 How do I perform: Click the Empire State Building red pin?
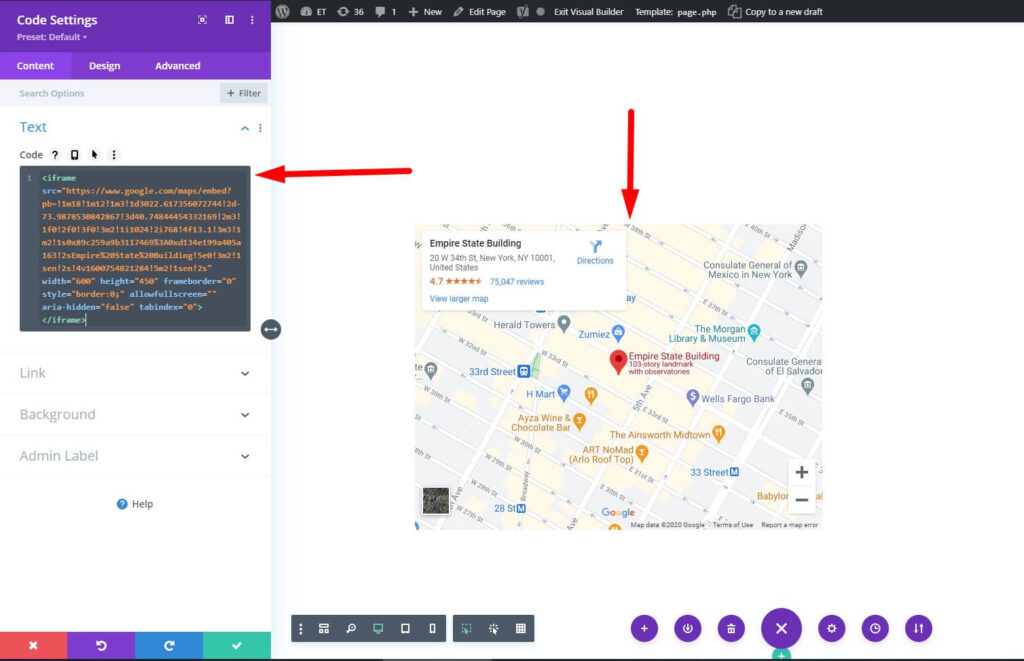coord(618,361)
